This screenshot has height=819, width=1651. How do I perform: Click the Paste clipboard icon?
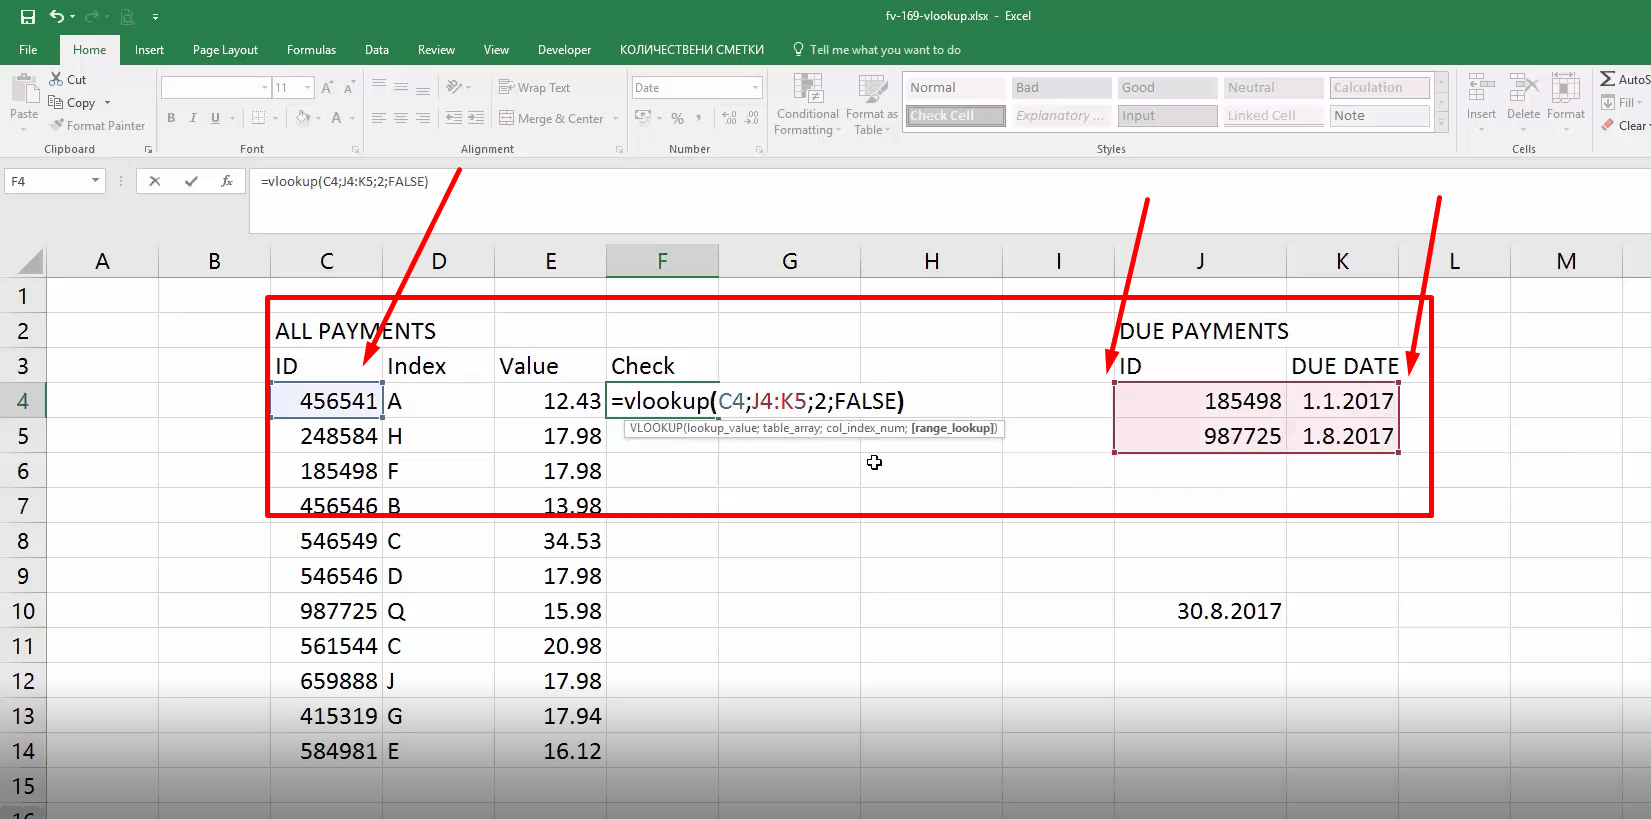[x=24, y=89]
